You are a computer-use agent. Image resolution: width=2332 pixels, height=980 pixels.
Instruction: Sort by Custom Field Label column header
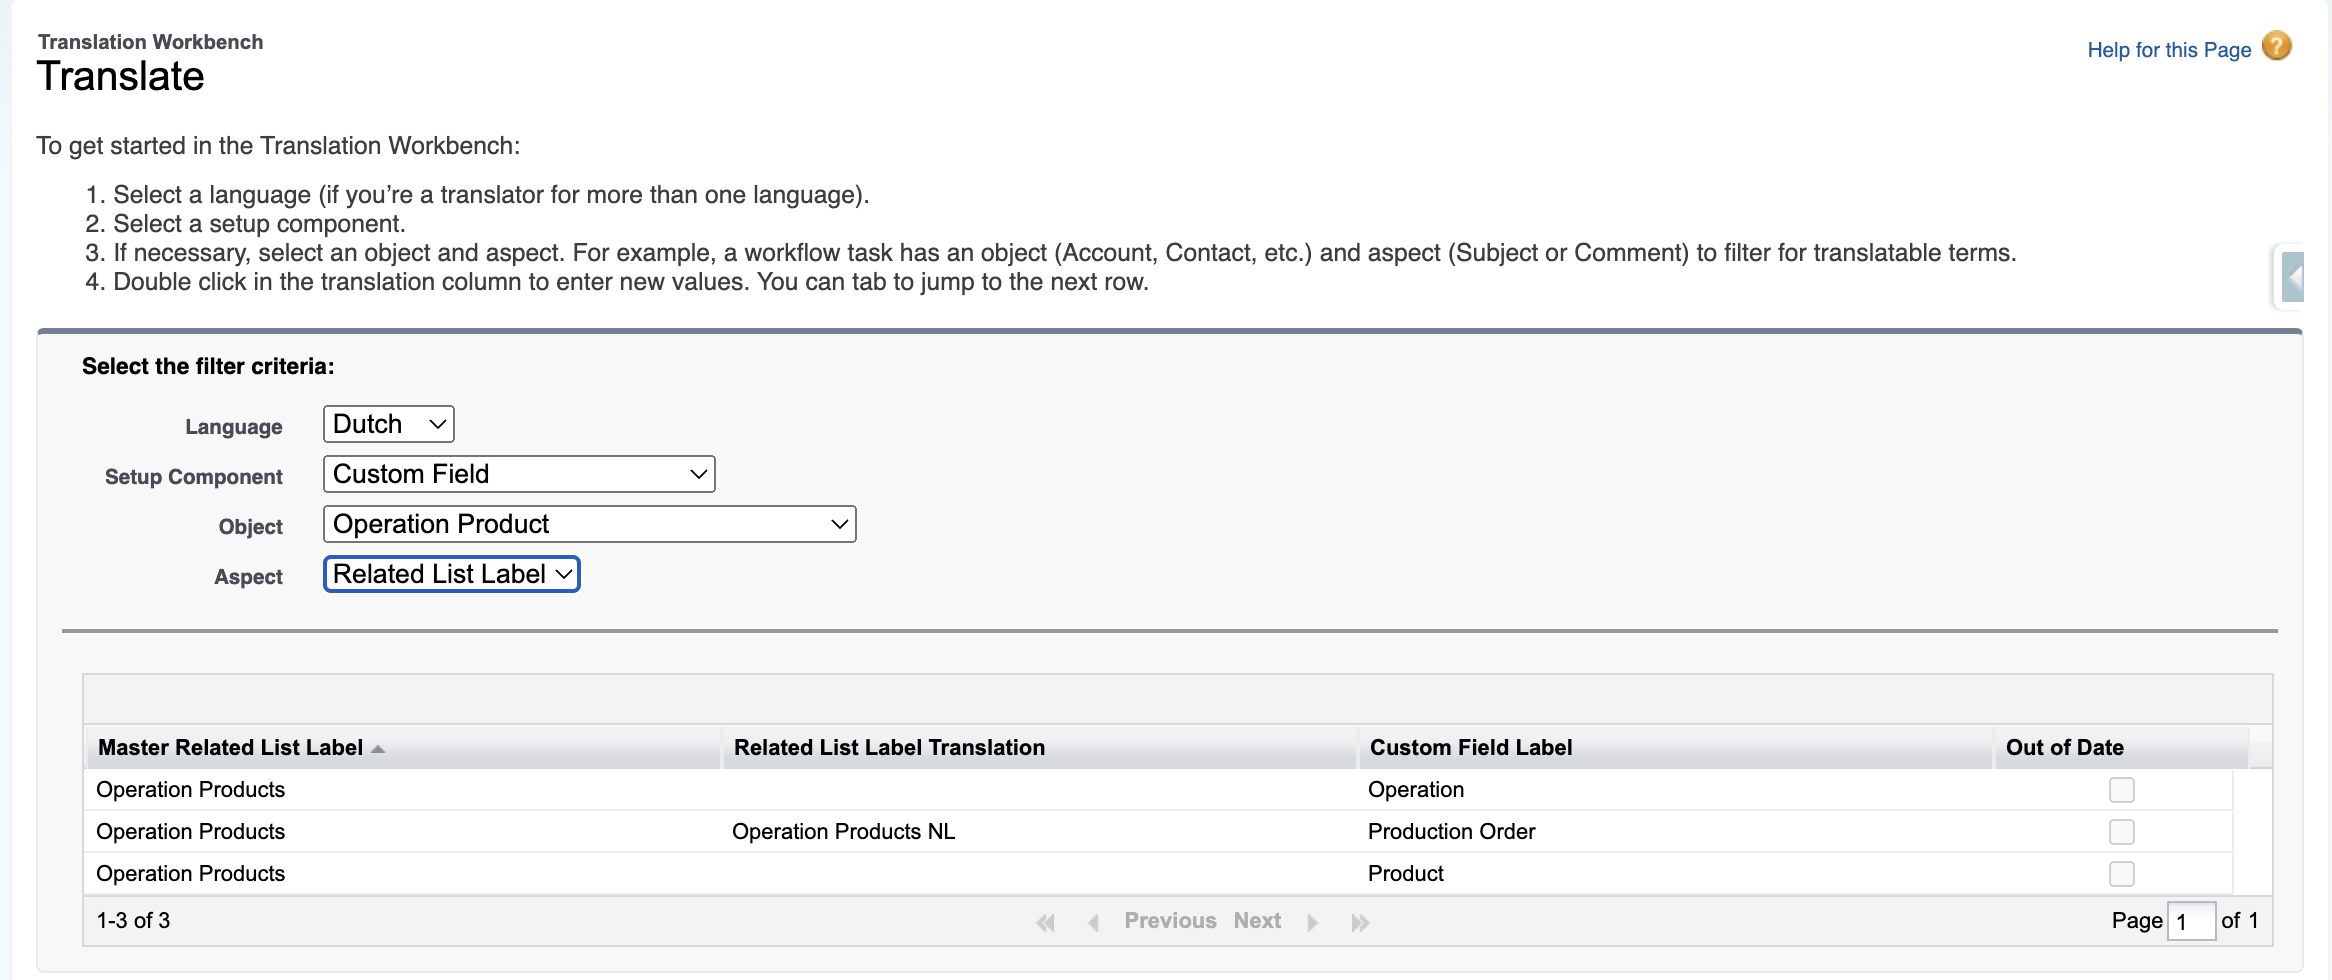1470,748
